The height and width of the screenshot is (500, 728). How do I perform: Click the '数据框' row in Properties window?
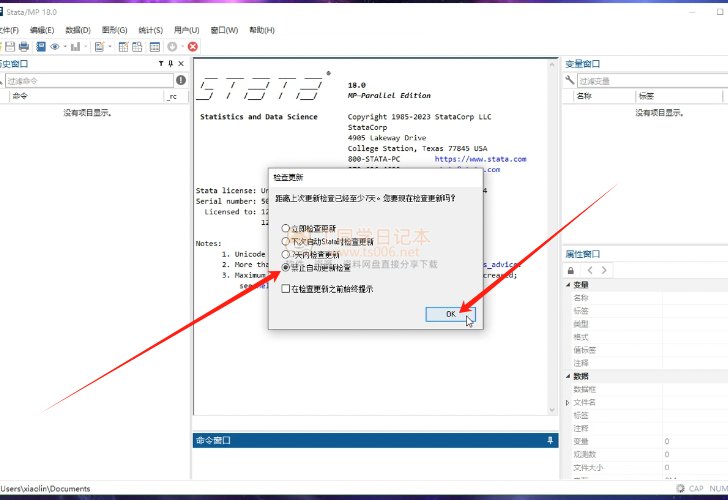click(645, 390)
